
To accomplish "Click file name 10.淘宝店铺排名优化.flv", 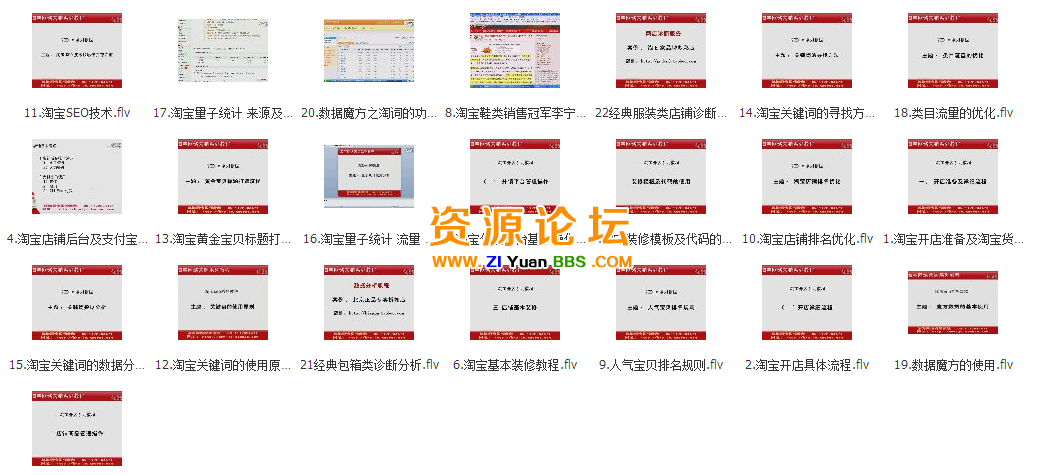I will point(807,239).
